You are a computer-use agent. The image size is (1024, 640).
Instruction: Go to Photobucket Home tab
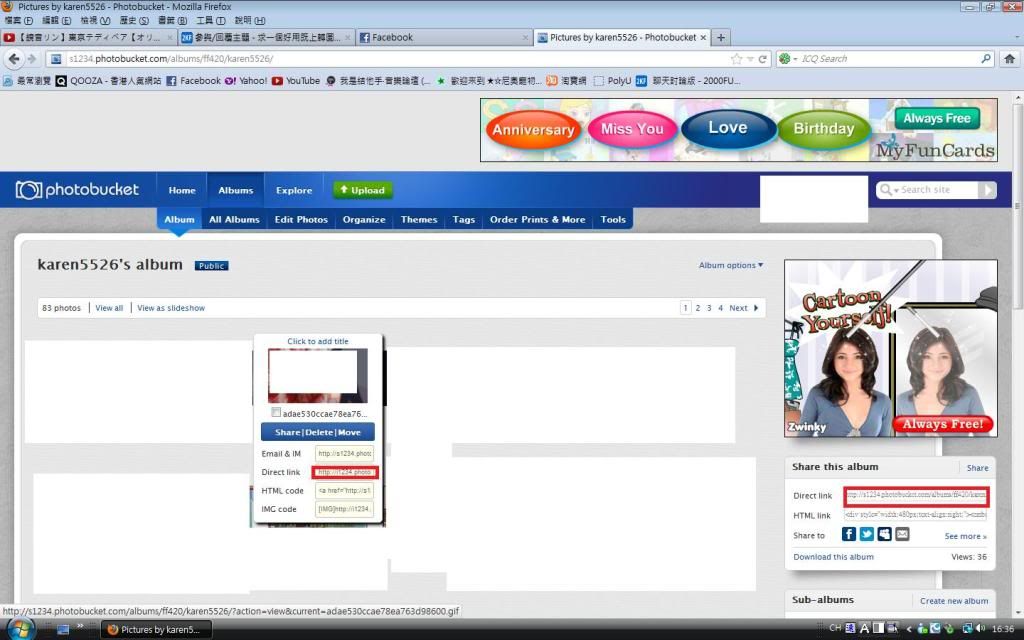point(182,190)
